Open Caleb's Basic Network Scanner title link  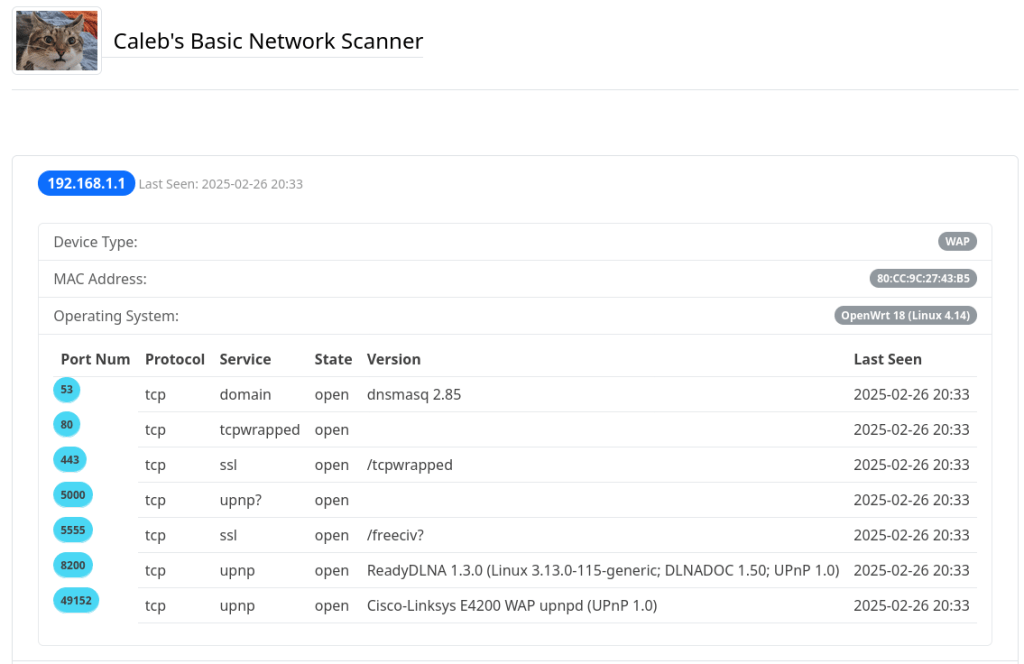click(268, 41)
